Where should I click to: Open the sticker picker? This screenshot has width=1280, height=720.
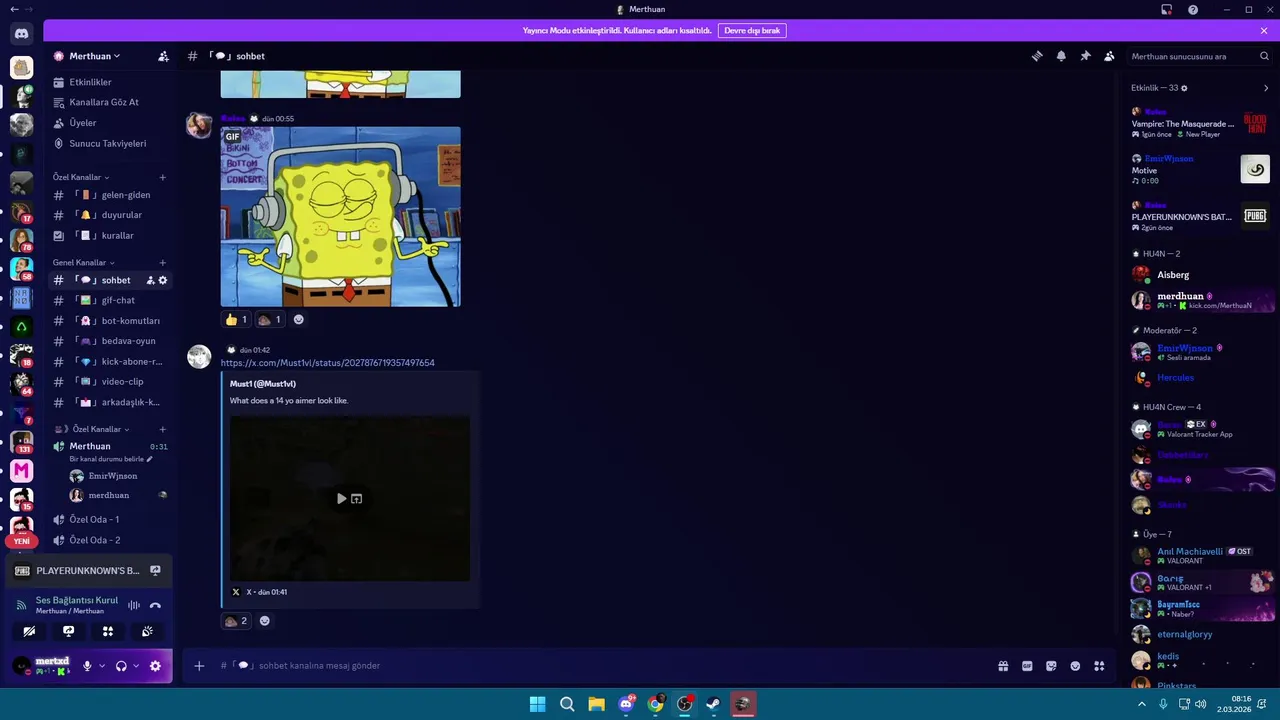coord(1051,666)
